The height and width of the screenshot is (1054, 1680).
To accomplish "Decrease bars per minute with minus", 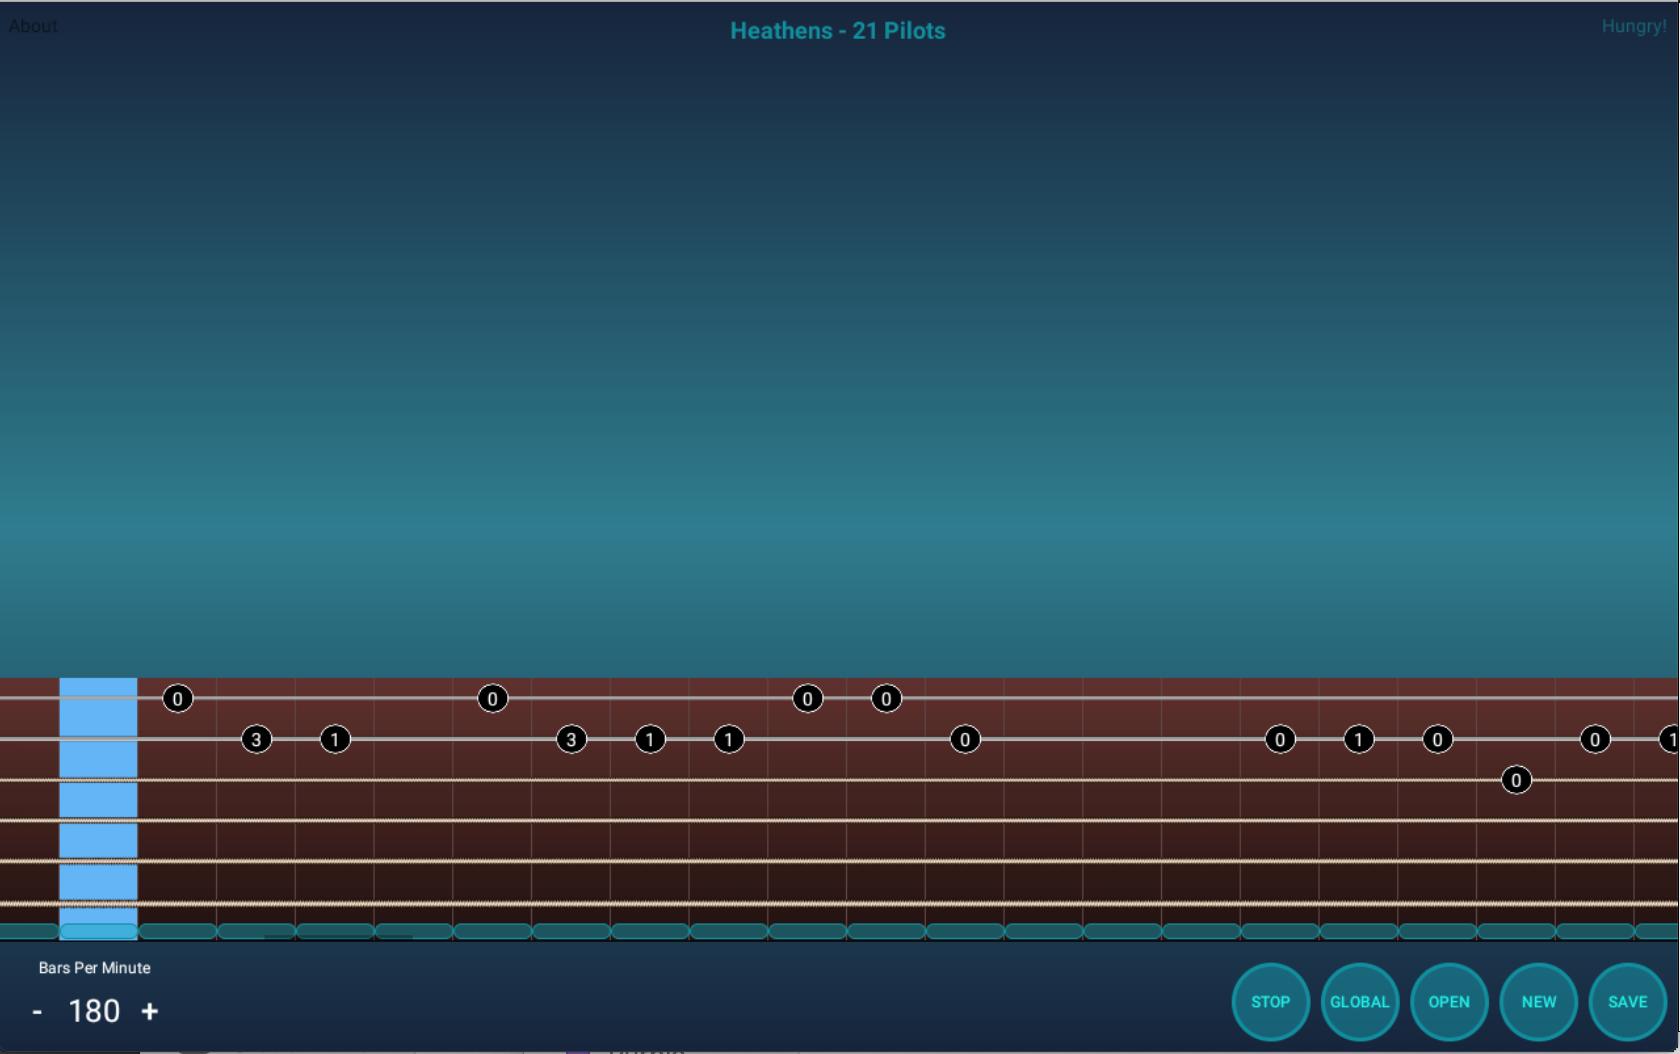I will click(x=37, y=1011).
